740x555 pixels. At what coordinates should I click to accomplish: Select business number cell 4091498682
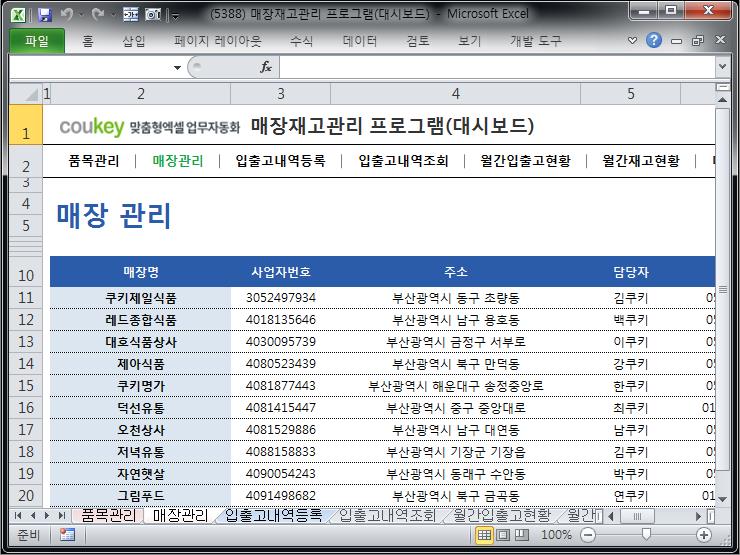point(281,496)
